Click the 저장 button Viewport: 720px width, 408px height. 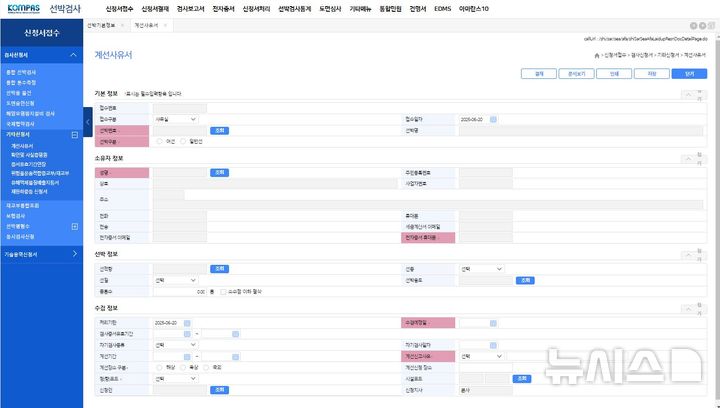click(x=653, y=73)
